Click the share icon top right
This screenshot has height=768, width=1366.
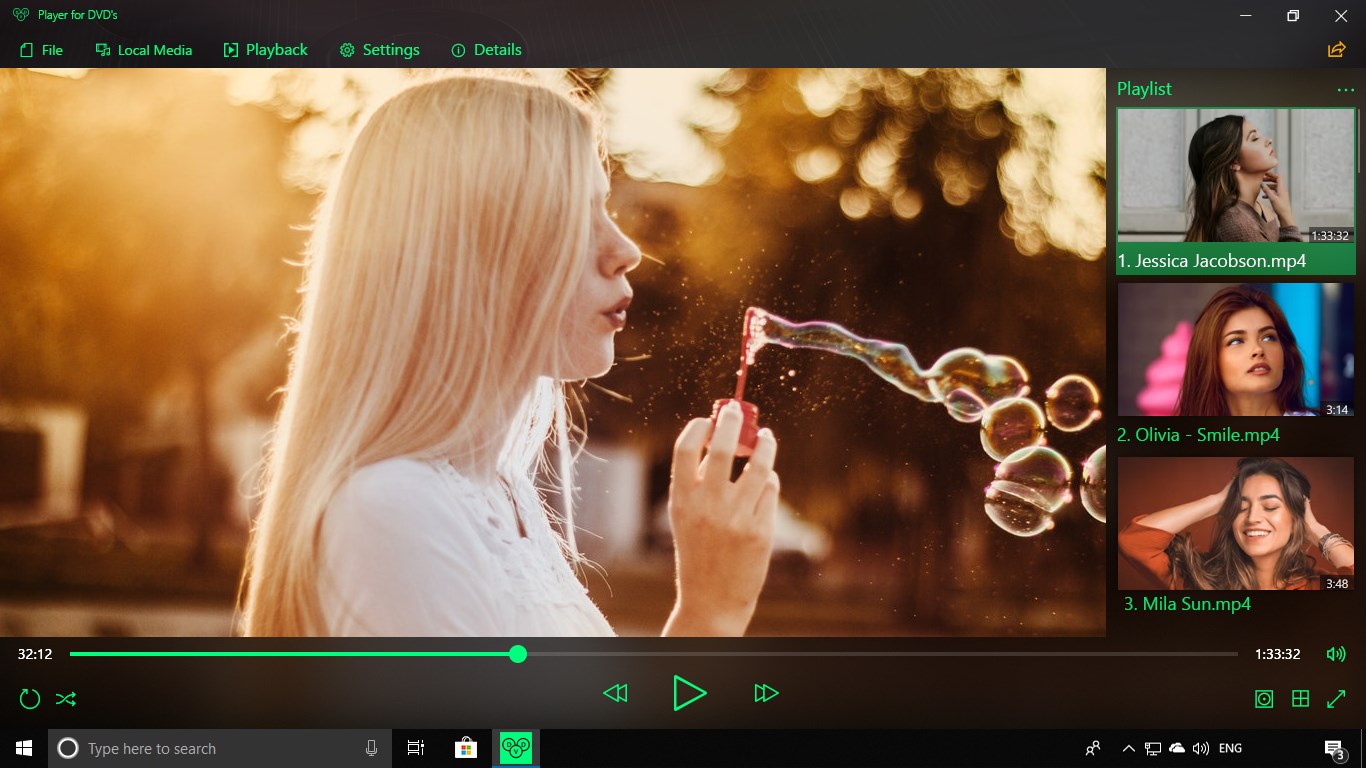pyautogui.click(x=1336, y=48)
